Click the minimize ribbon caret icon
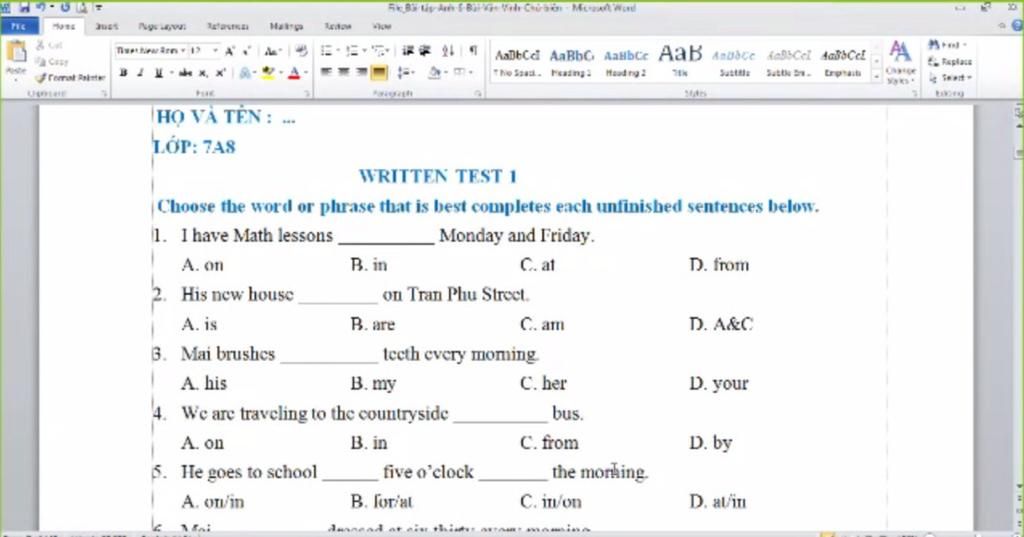Screen dimensions: 1024x537 coord(1002,26)
